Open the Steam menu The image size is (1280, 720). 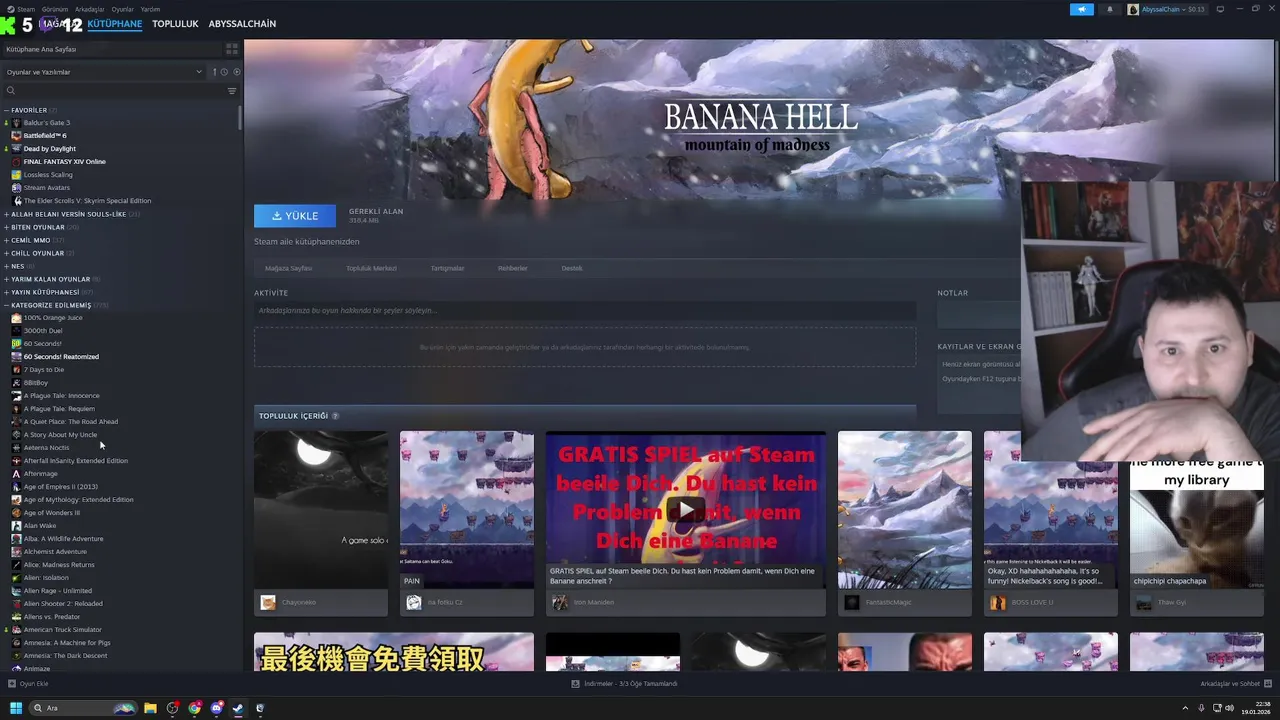tap(25, 9)
